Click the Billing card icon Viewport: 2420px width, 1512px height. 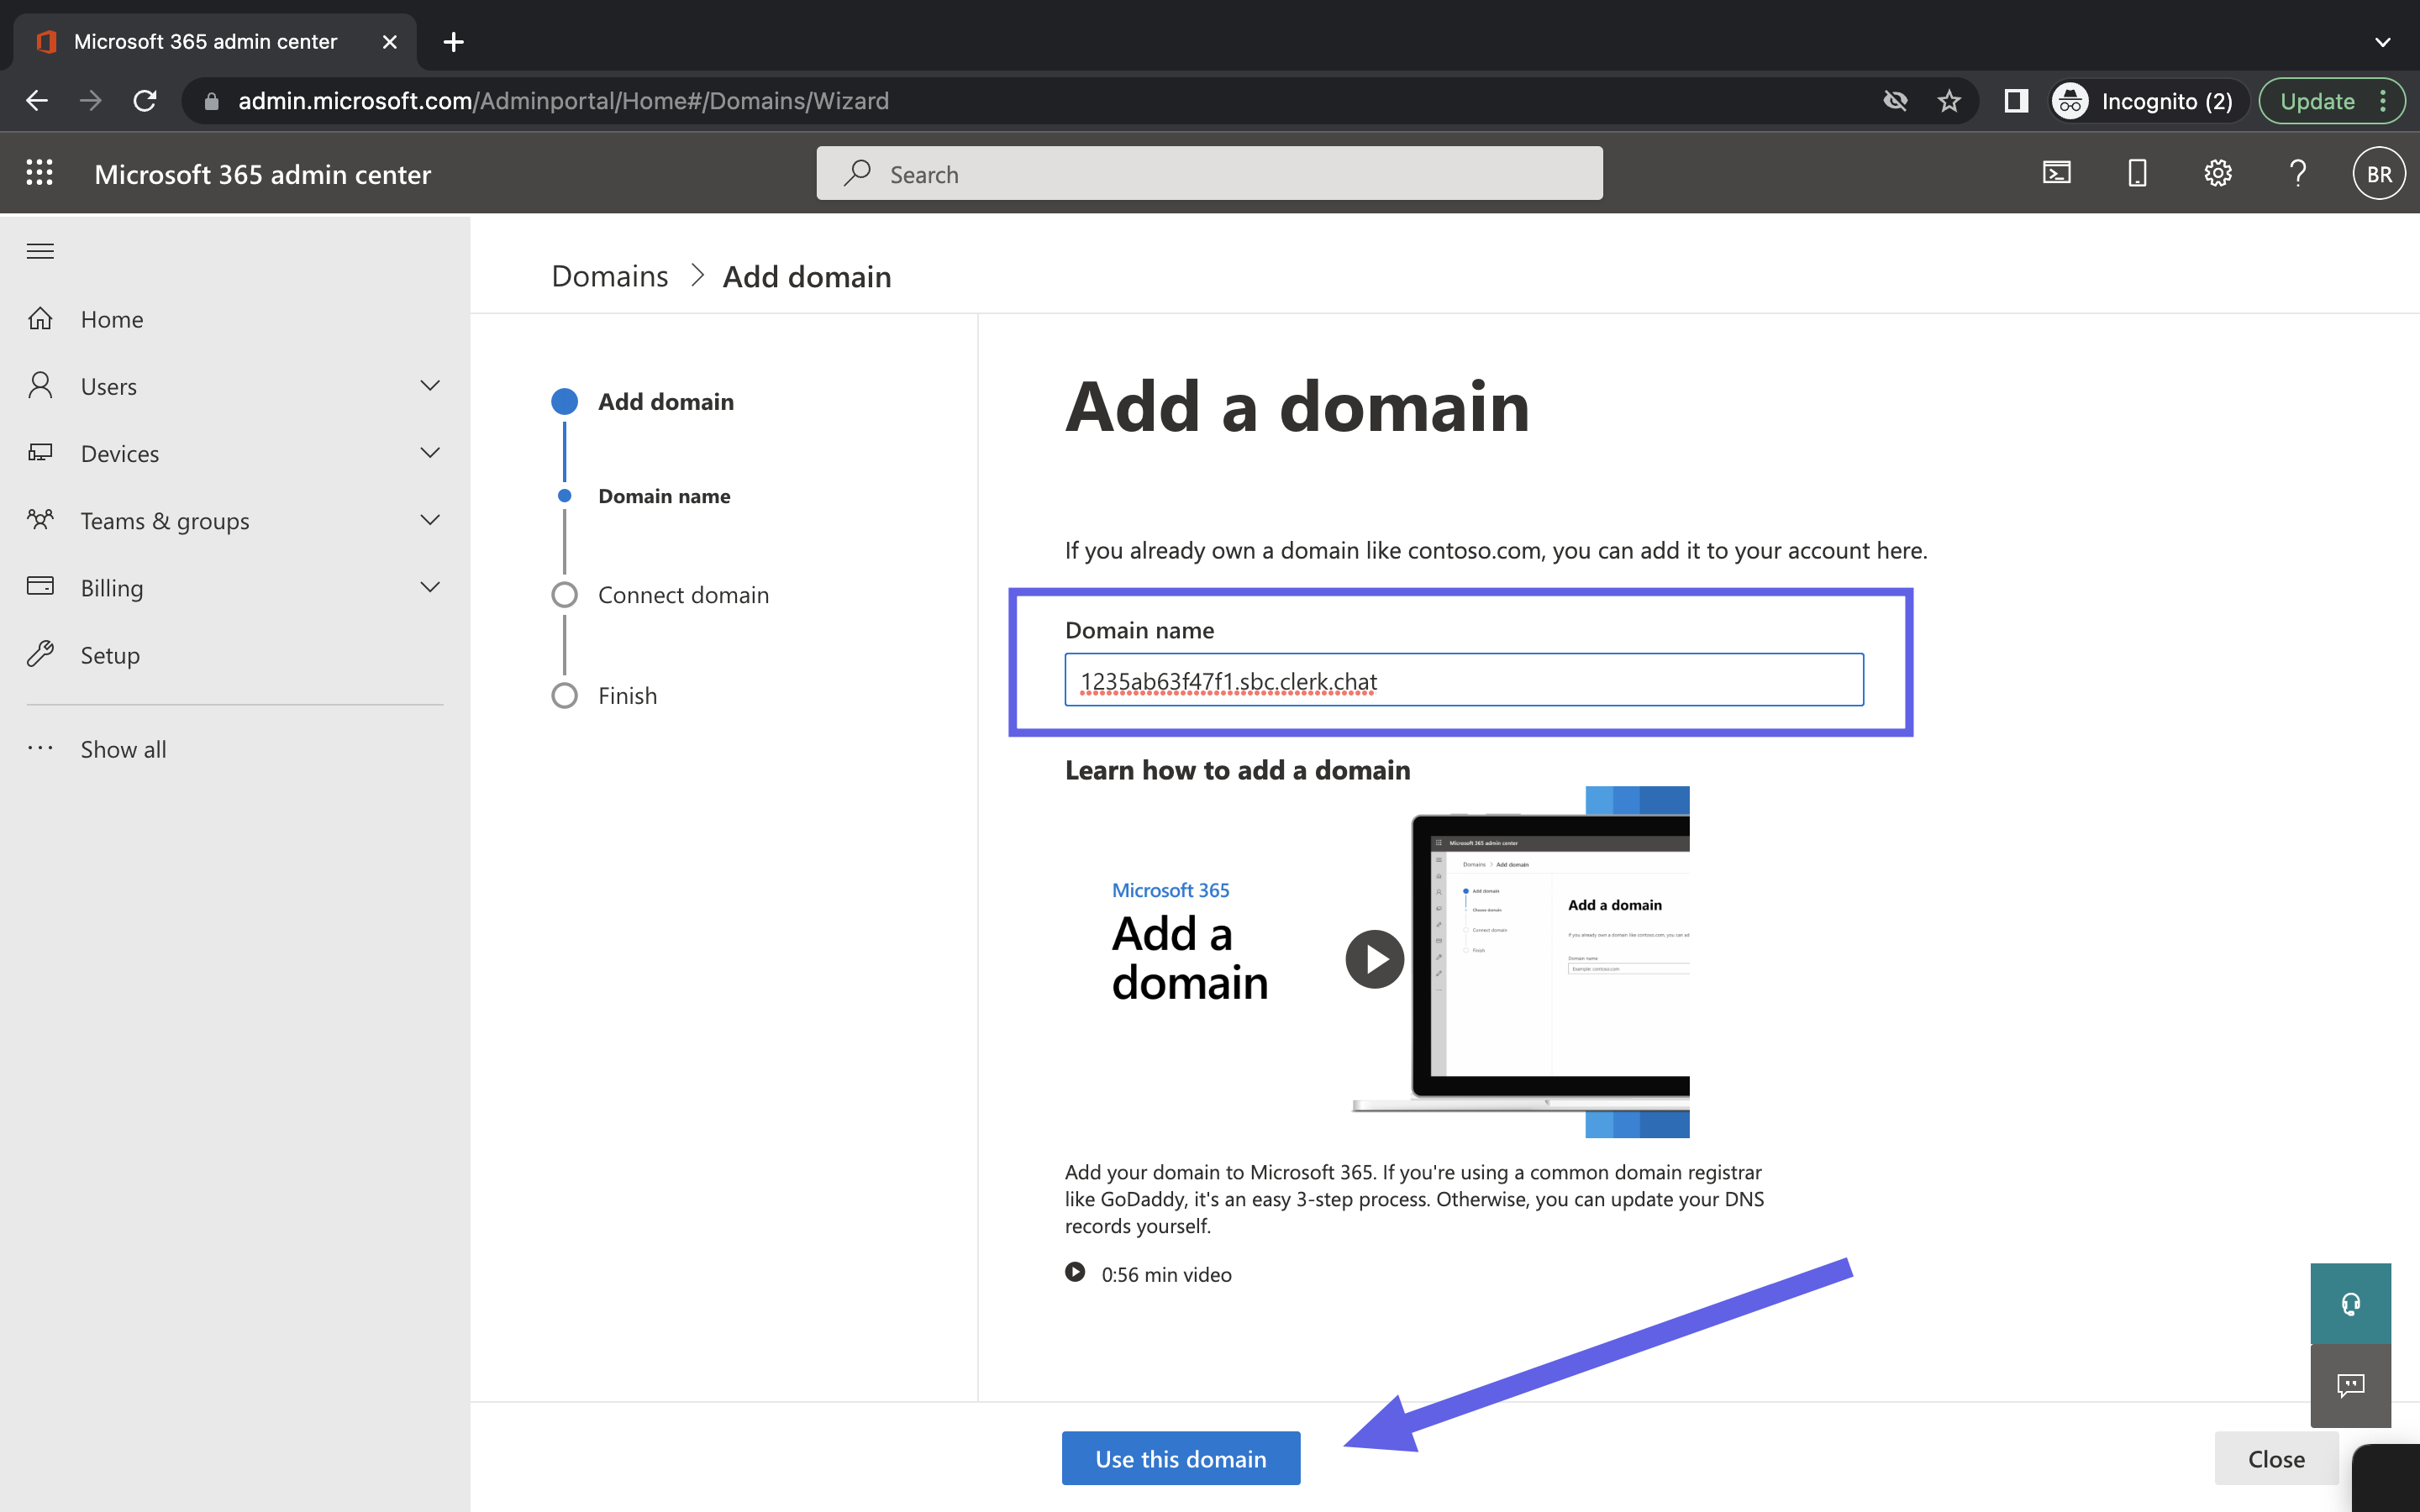(x=40, y=587)
